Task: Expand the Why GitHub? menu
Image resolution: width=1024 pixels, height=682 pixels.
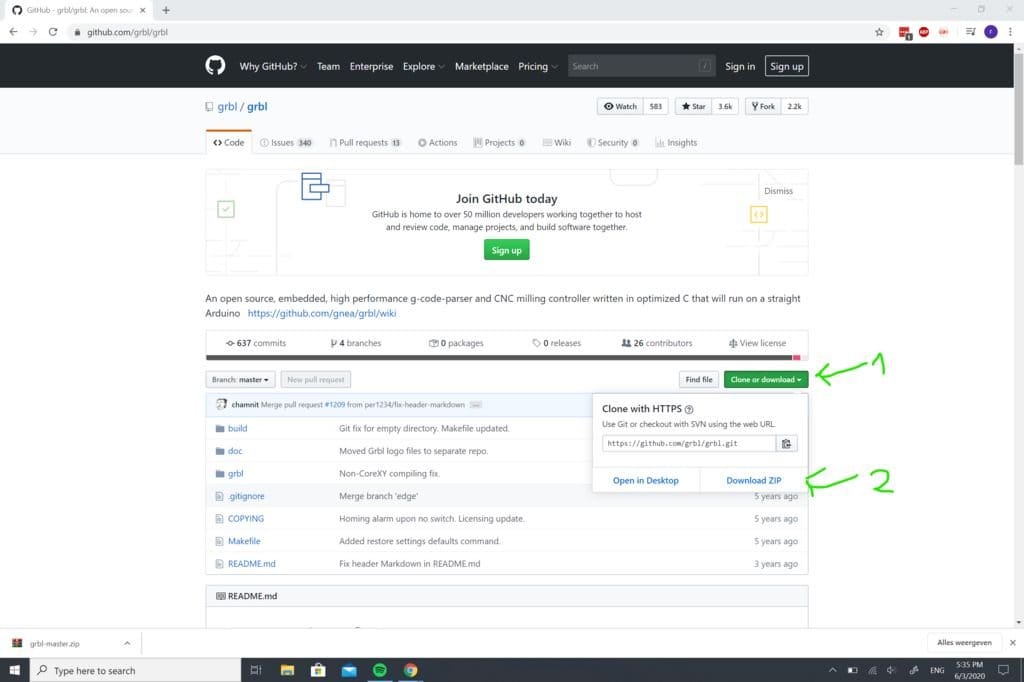Action: pos(272,67)
